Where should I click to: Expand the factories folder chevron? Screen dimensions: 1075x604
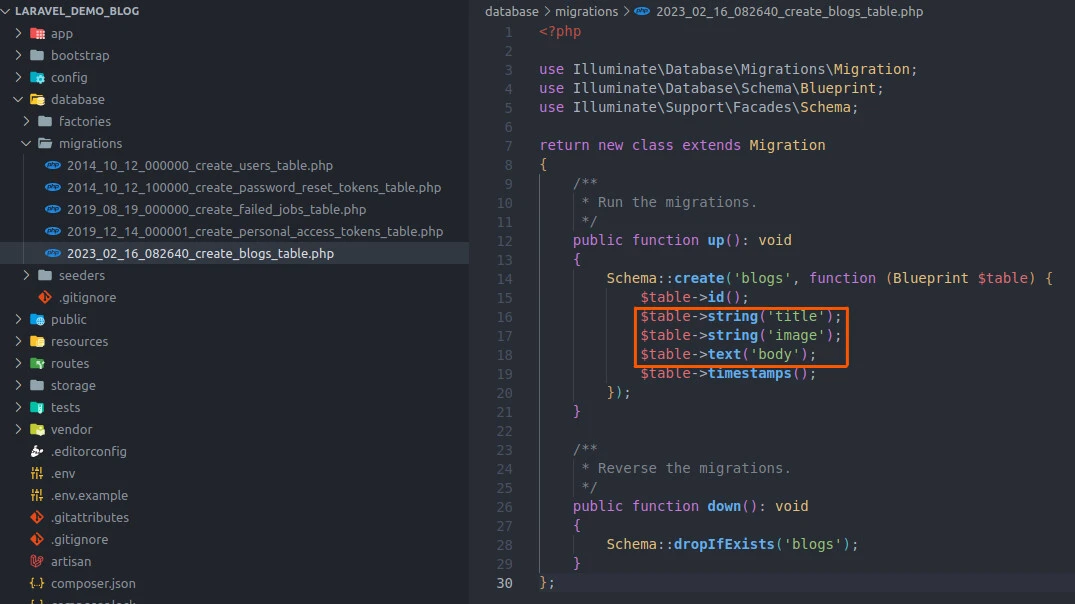click(27, 122)
